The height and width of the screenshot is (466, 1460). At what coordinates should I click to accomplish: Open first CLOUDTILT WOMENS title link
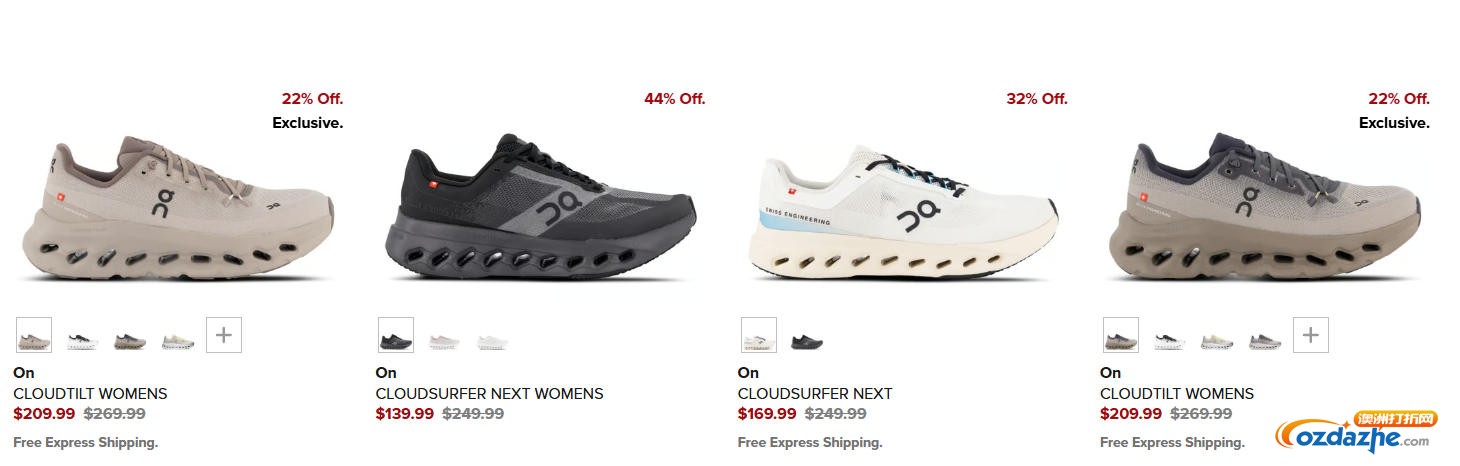click(90, 393)
